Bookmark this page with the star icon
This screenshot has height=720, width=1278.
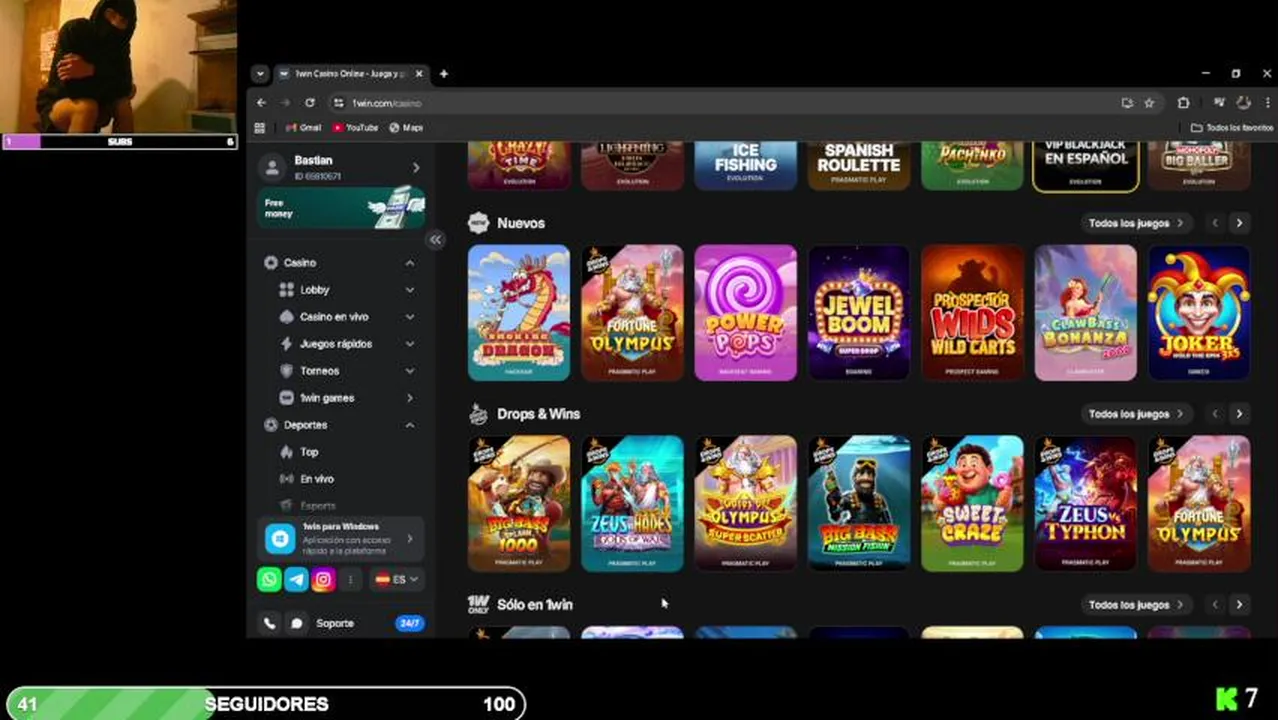(x=1149, y=103)
